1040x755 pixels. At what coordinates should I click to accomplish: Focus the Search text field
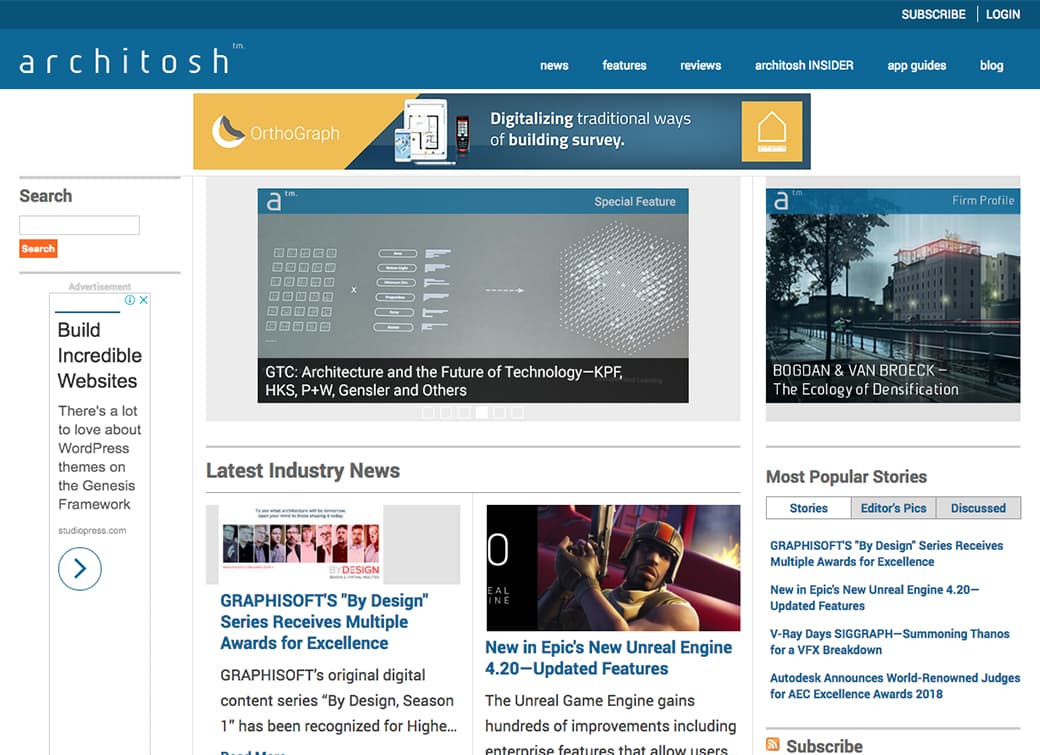[80, 225]
